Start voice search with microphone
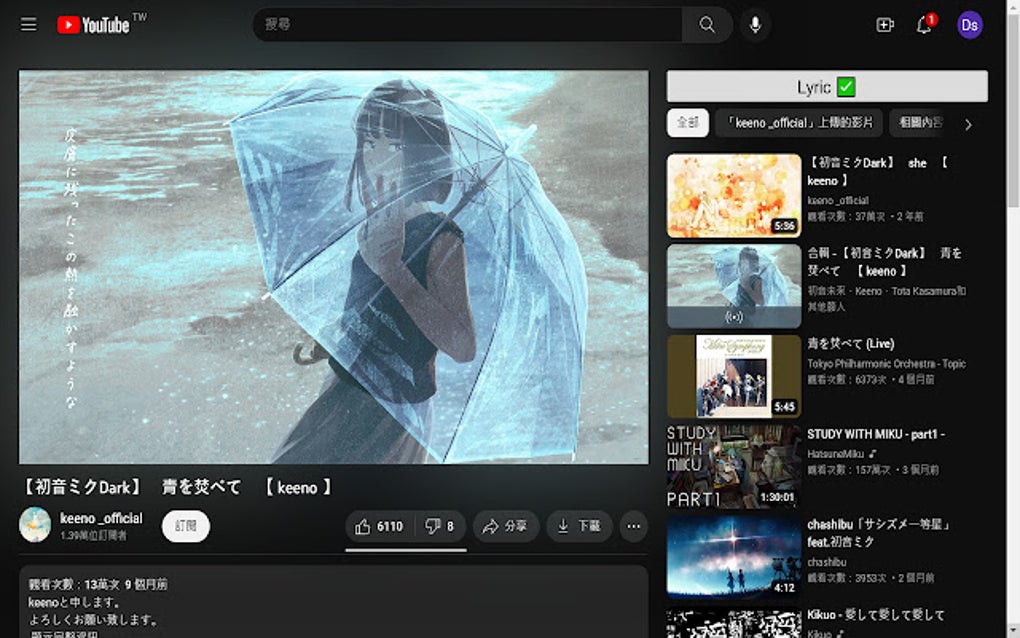The image size is (1020, 638). click(x=755, y=25)
